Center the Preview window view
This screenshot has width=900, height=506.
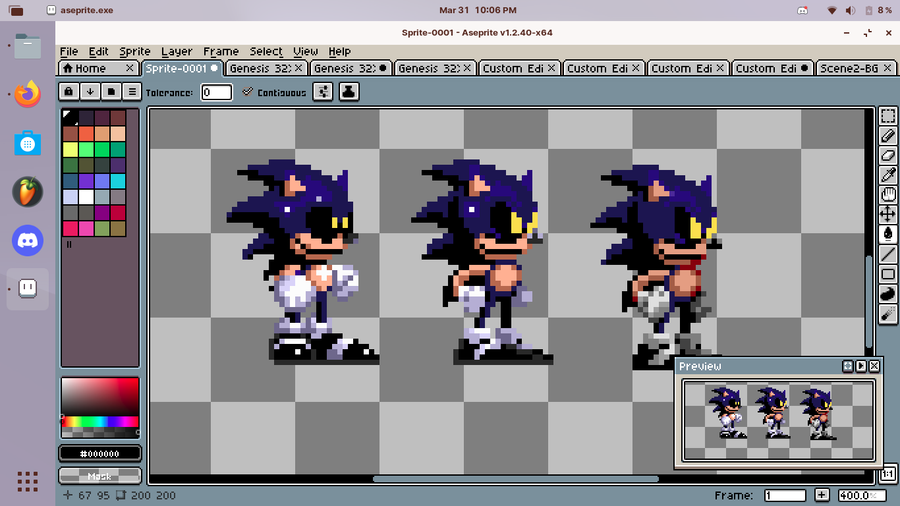pos(848,366)
